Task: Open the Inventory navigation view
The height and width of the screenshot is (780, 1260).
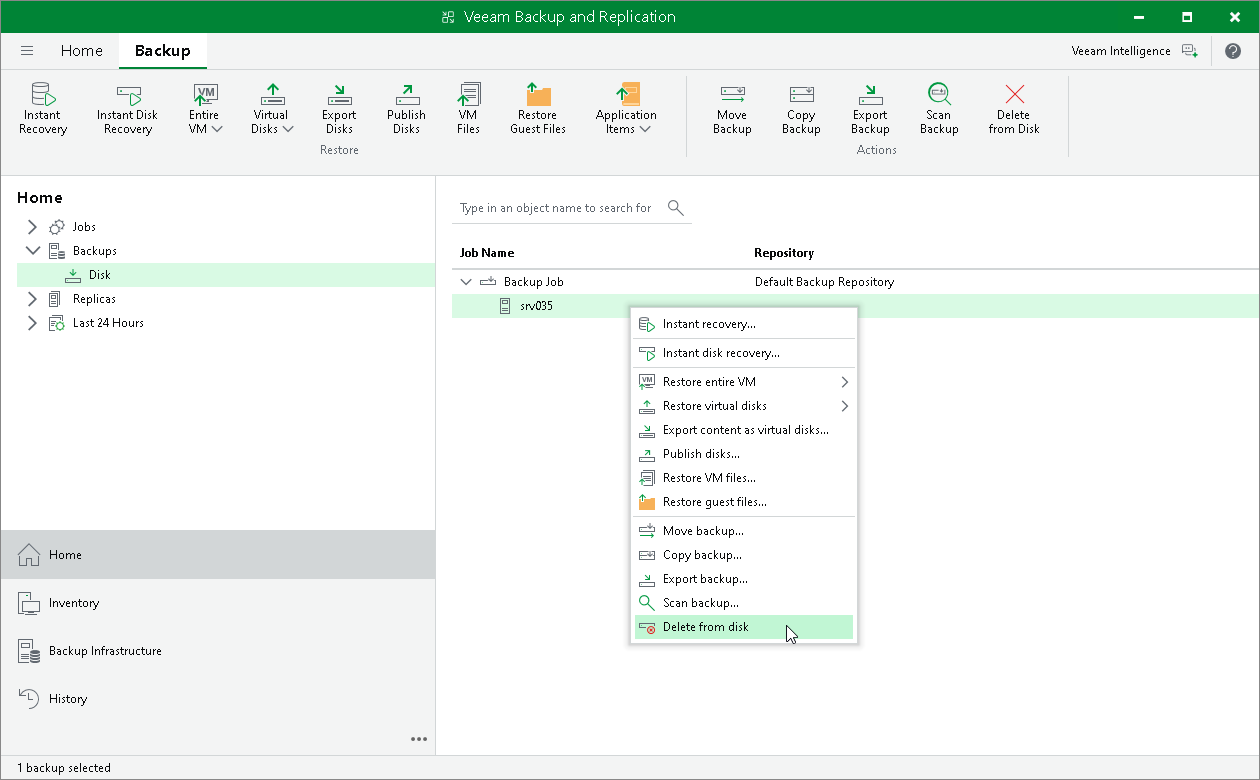Action: click(218, 603)
